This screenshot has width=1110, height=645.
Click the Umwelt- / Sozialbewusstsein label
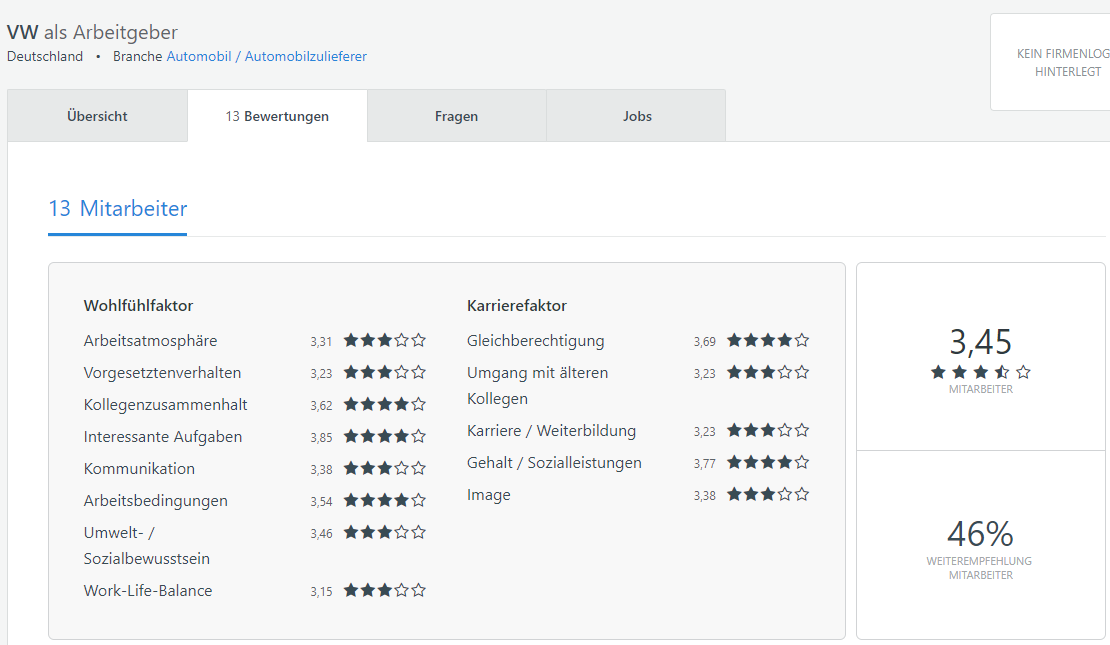click(147, 546)
